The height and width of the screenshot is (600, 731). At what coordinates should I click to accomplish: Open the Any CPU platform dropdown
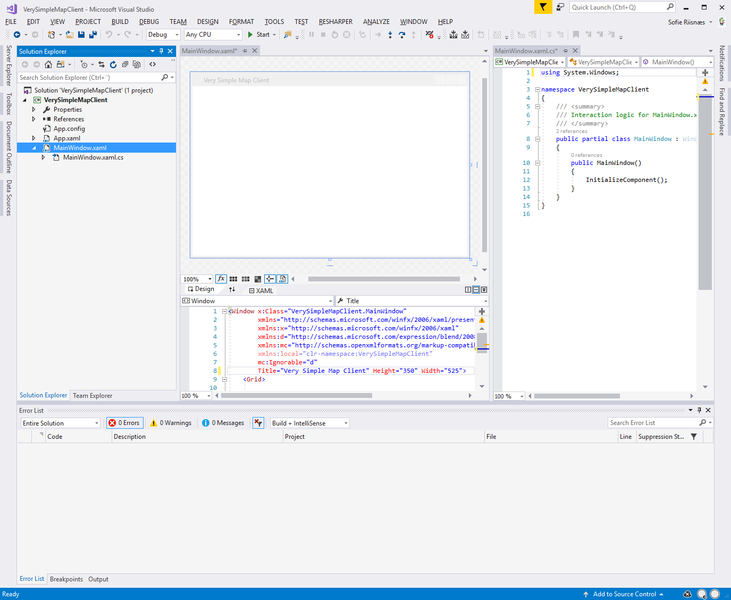tap(213, 34)
